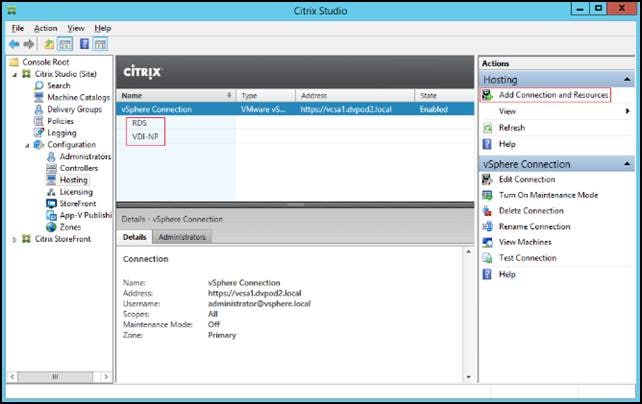The width and height of the screenshot is (642, 404).
Task: Select the Citrix Studio (Site) node
Action: (66, 74)
